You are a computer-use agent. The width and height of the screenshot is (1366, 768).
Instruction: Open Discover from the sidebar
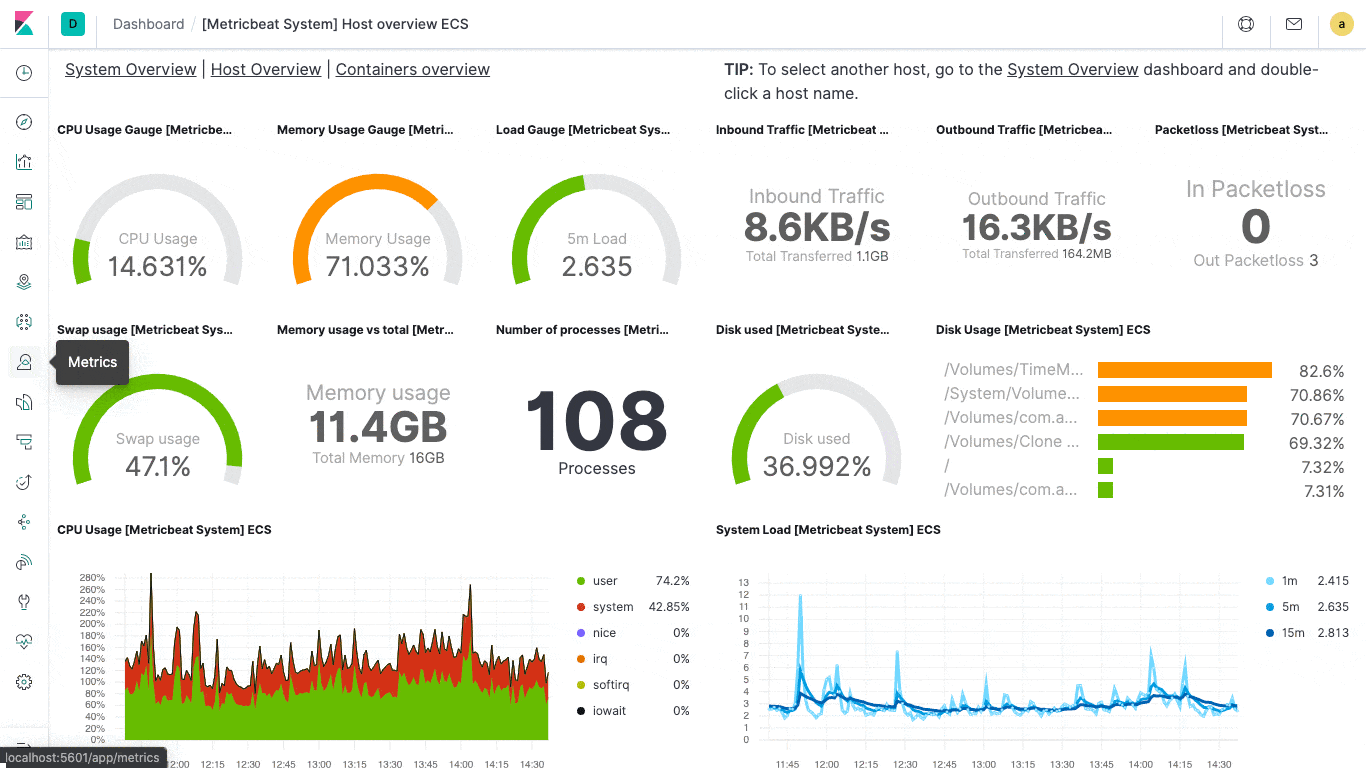[x=24, y=122]
